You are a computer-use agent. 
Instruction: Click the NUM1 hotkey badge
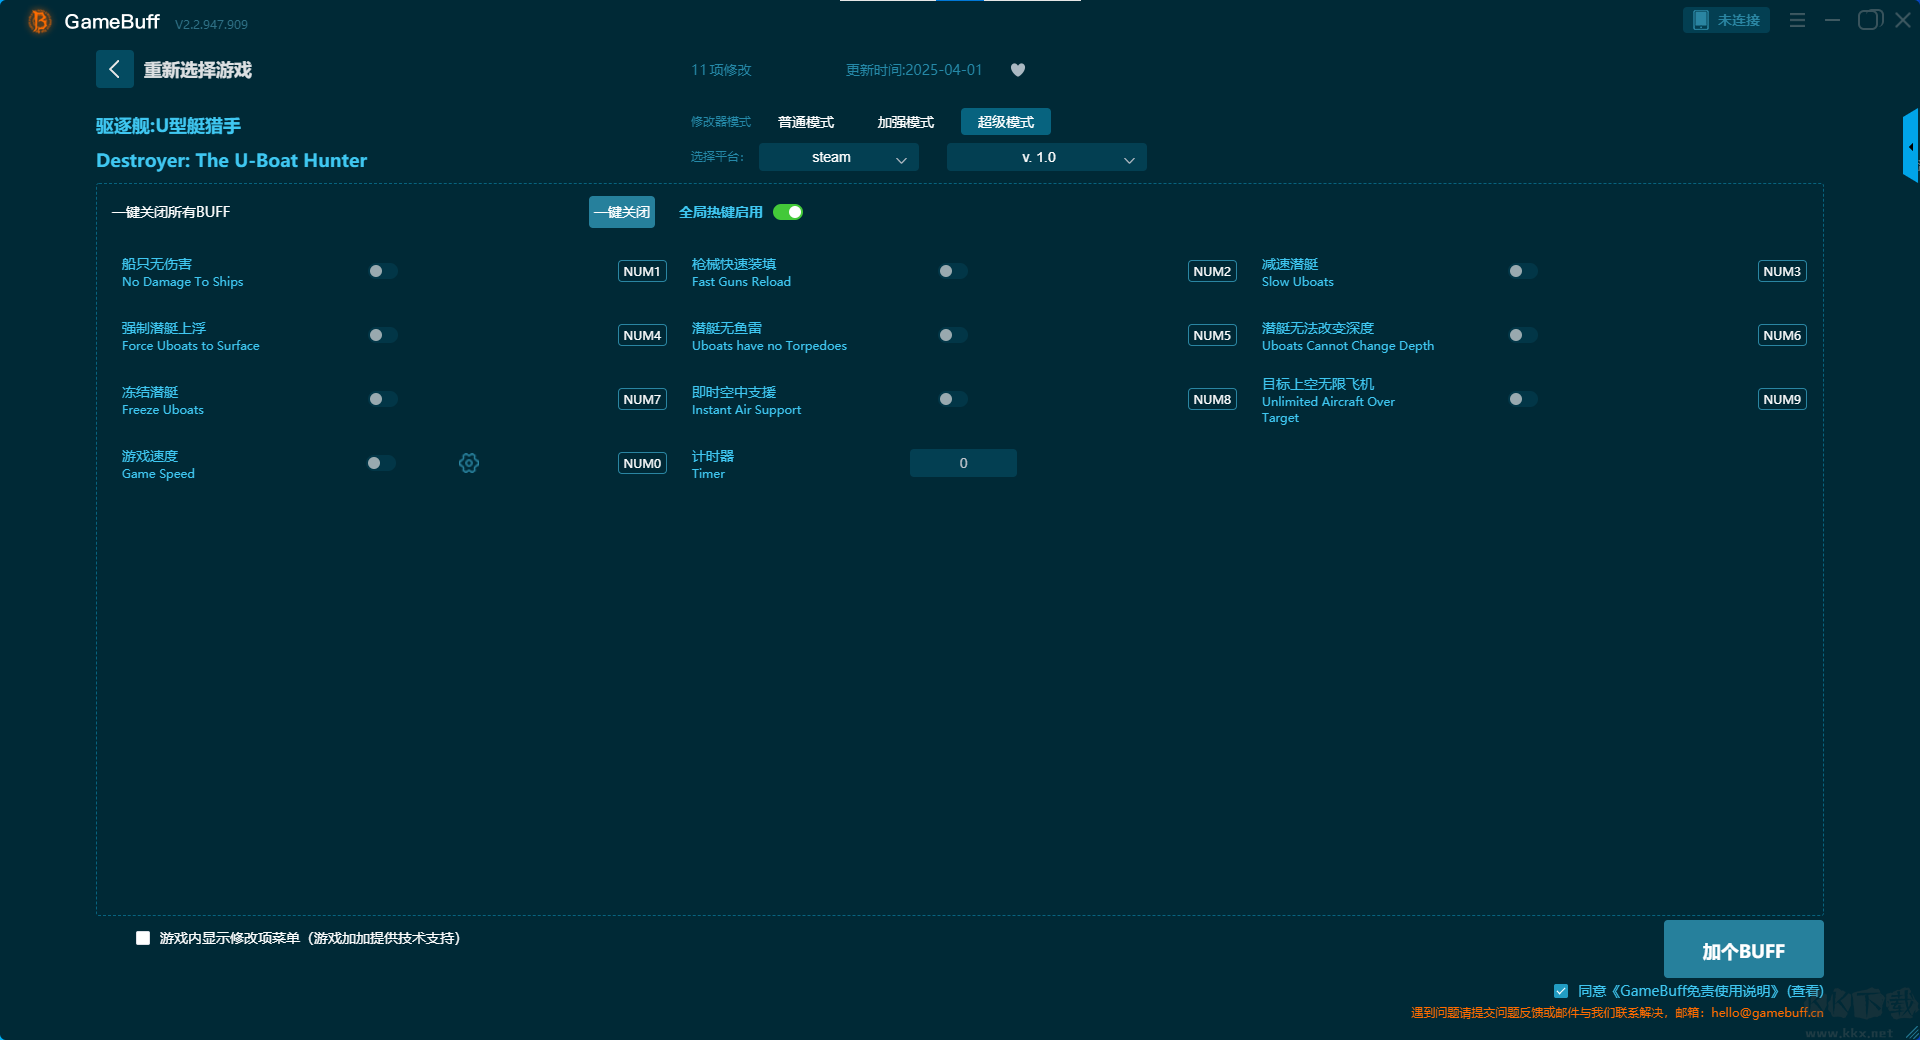pyautogui.click(x=642, y=271)
